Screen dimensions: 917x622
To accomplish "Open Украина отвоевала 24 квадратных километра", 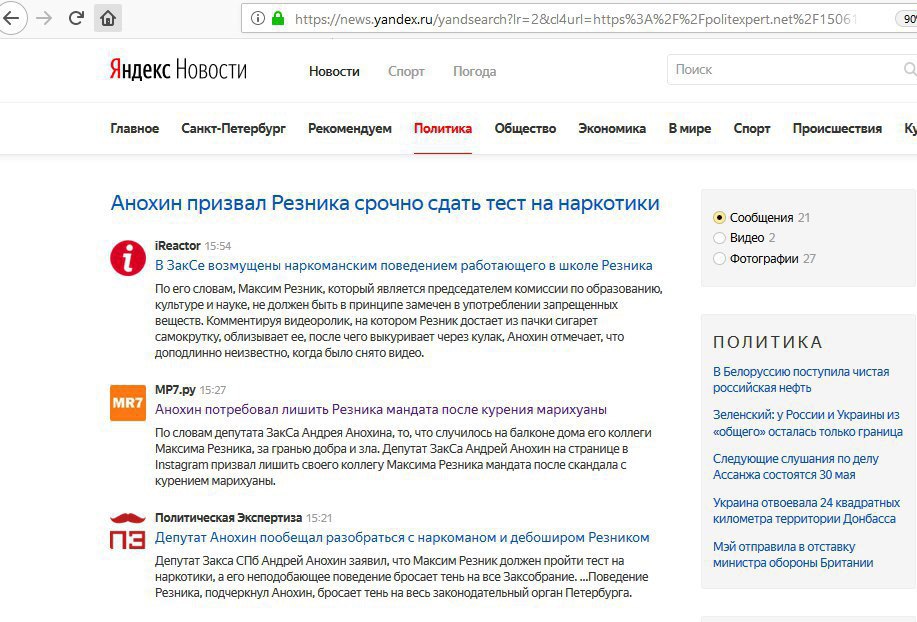I will (806, 510).
